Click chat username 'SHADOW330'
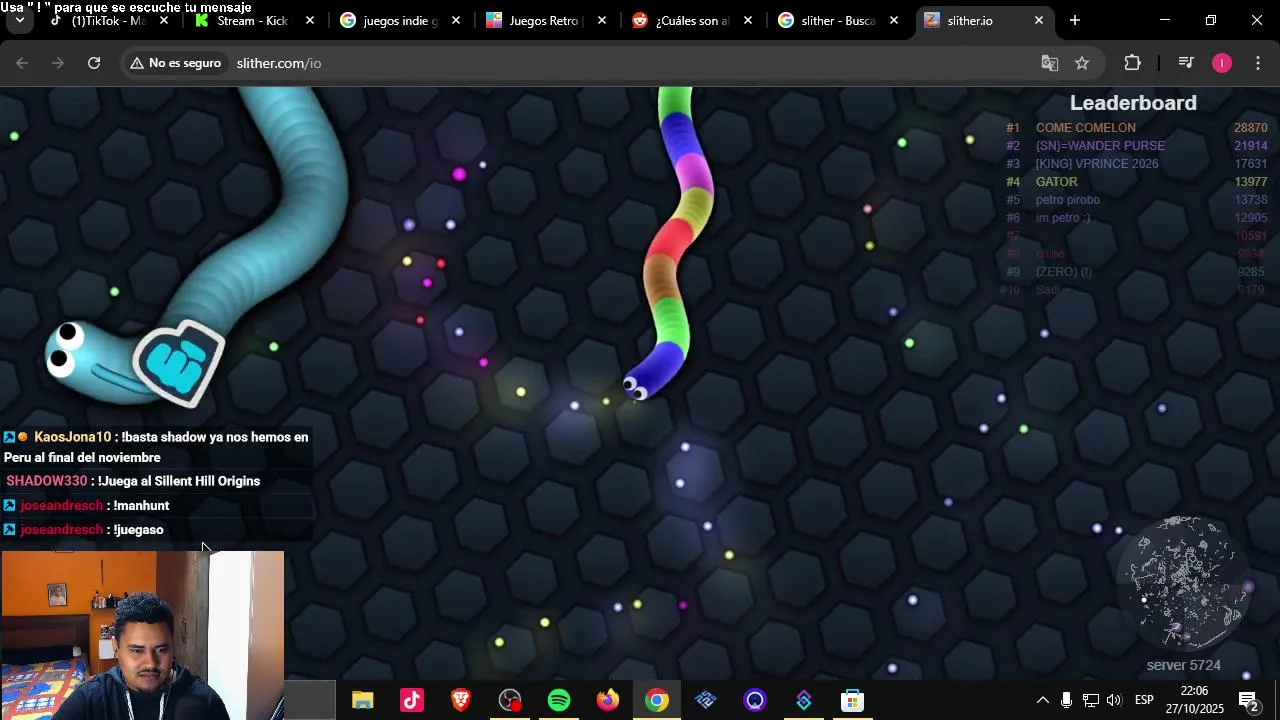Screen dimensions: 1280x720 (47, 481)
